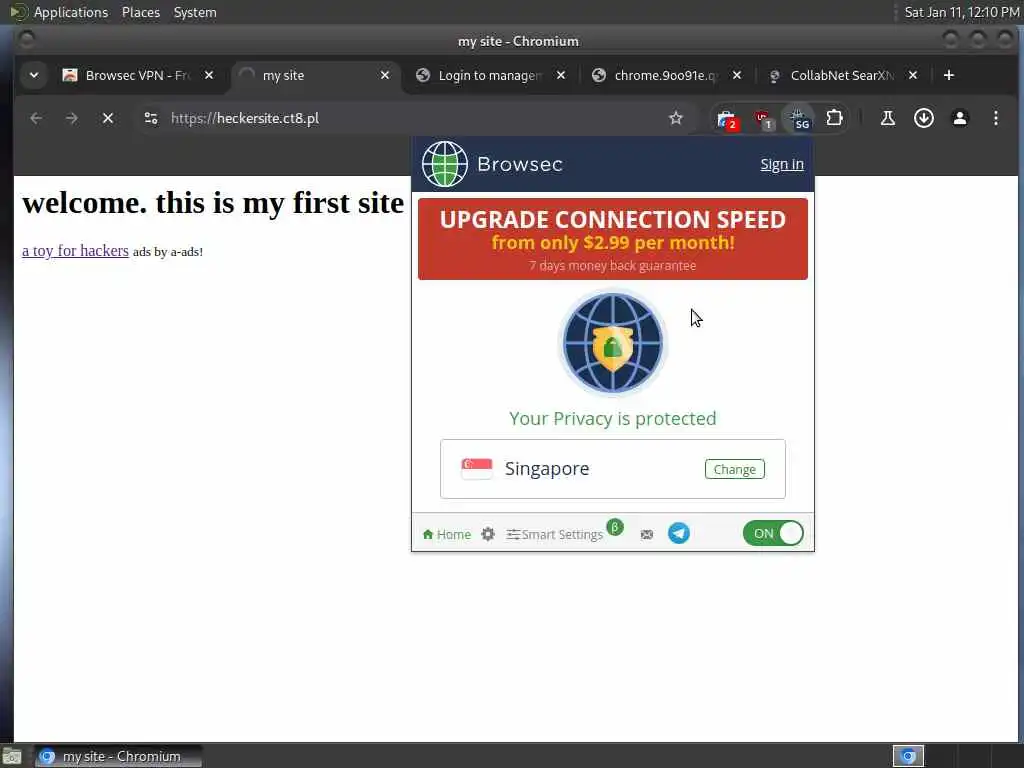Open the profile avatar icon
Image resolution: width=1024 pixels, height=768 pixels.
[959, 118]
